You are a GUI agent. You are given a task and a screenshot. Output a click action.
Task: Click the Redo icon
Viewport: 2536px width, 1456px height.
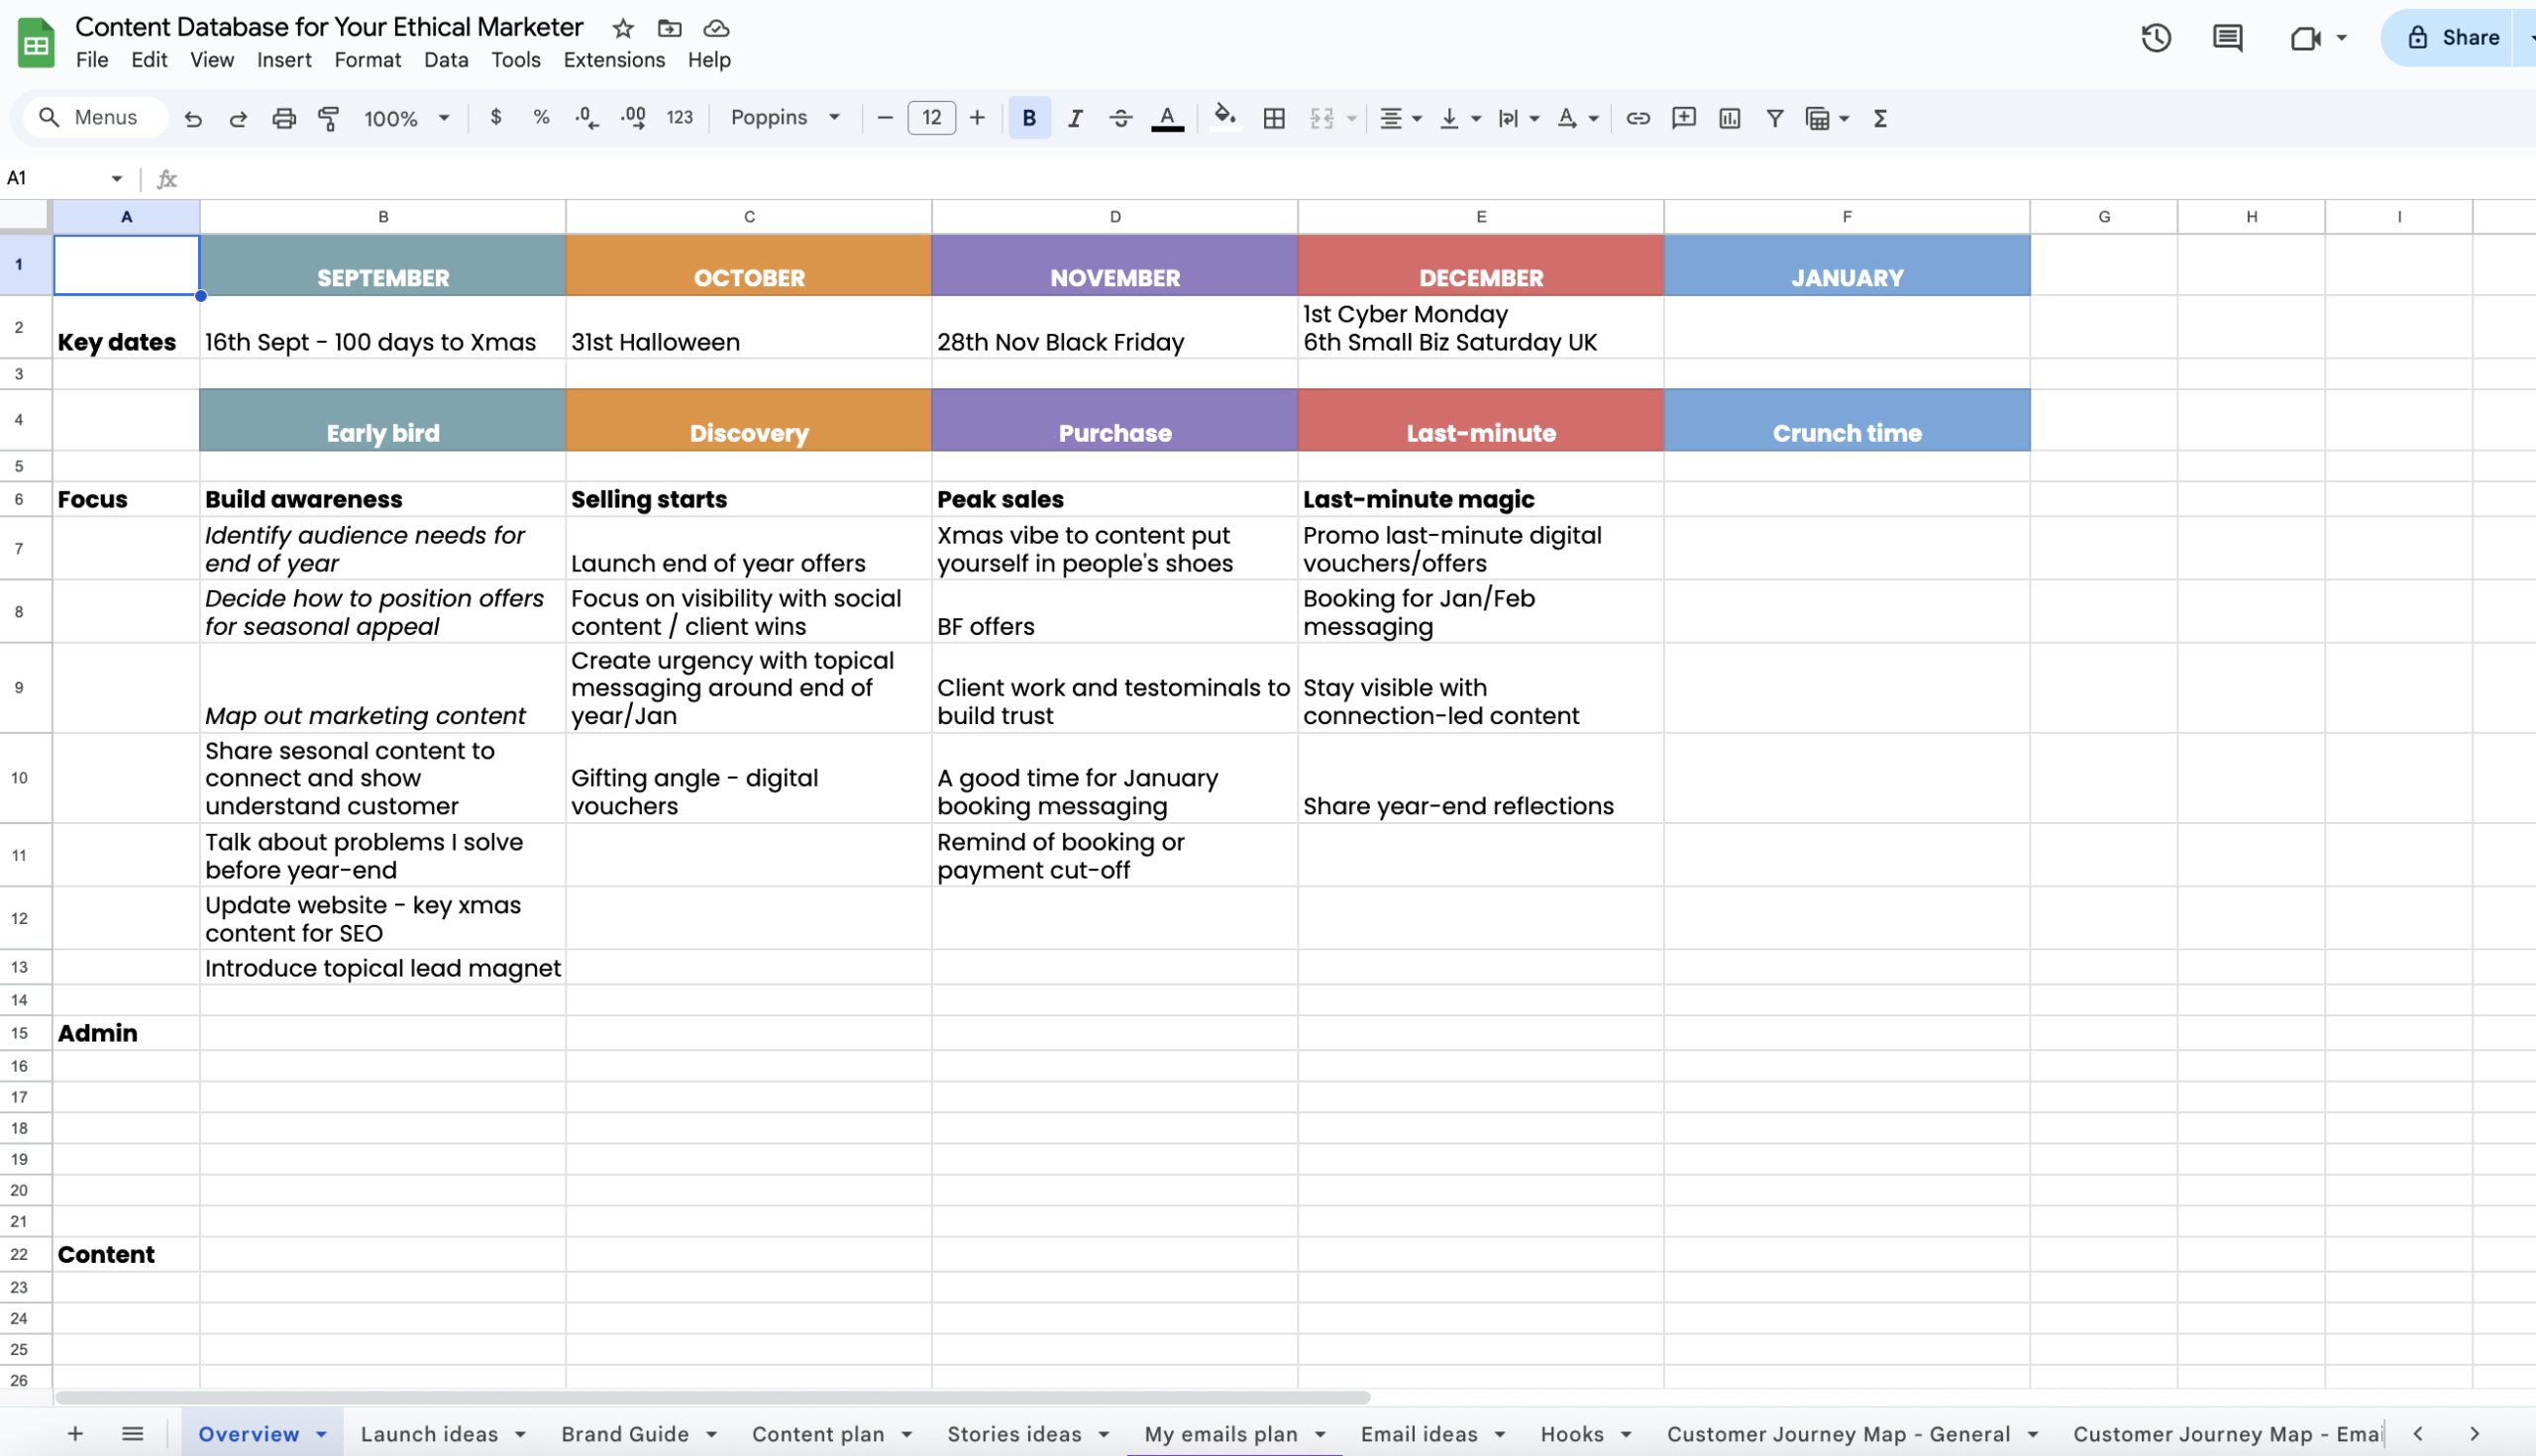click(x=238, y=119)
